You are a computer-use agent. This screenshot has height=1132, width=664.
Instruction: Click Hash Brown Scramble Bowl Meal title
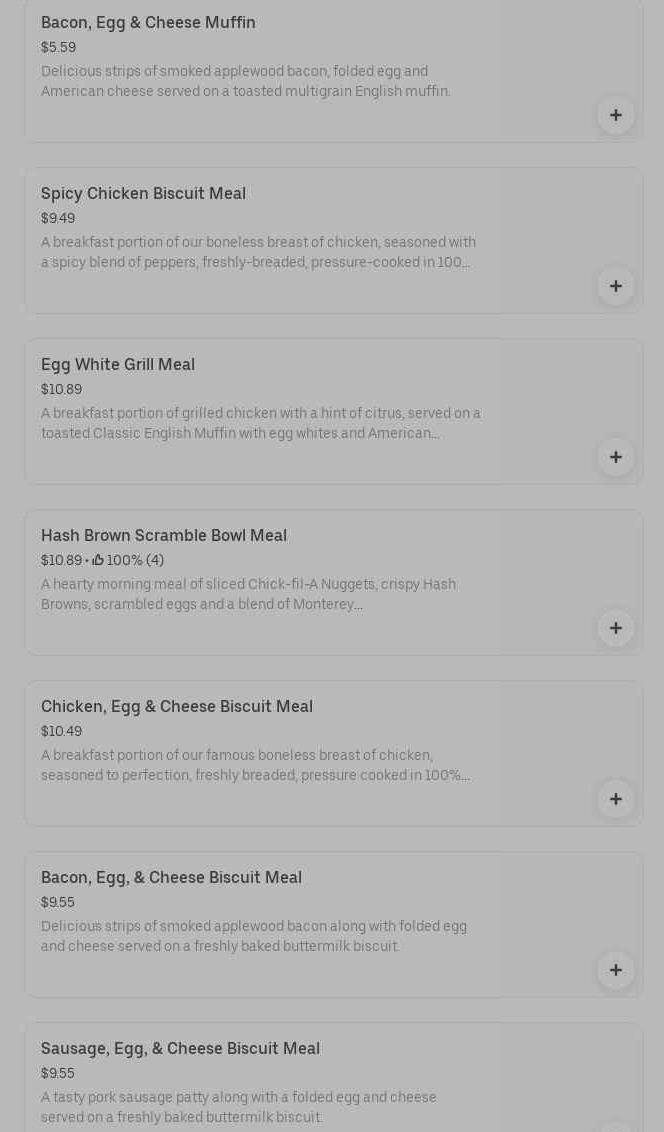click(164, 535)
